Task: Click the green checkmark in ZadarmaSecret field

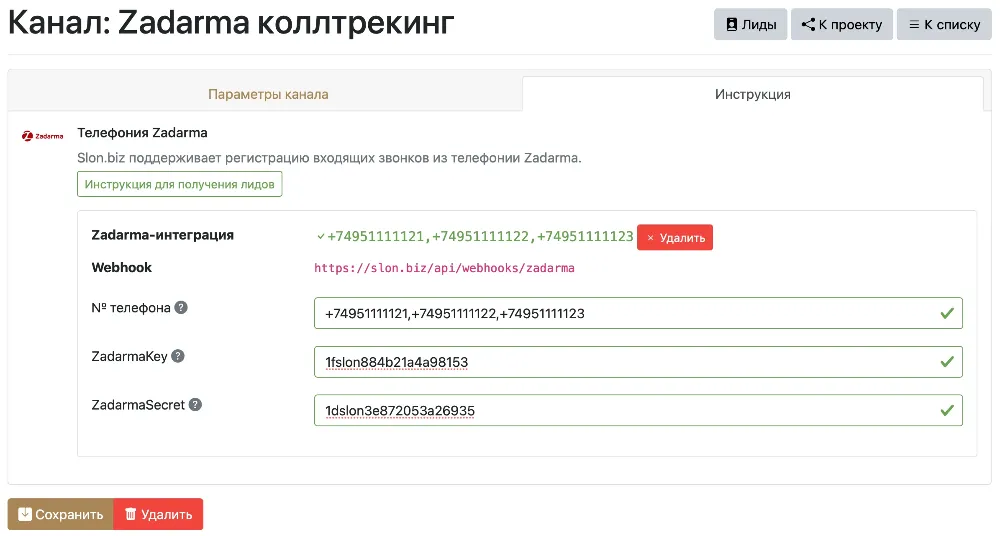Action: 947,410
